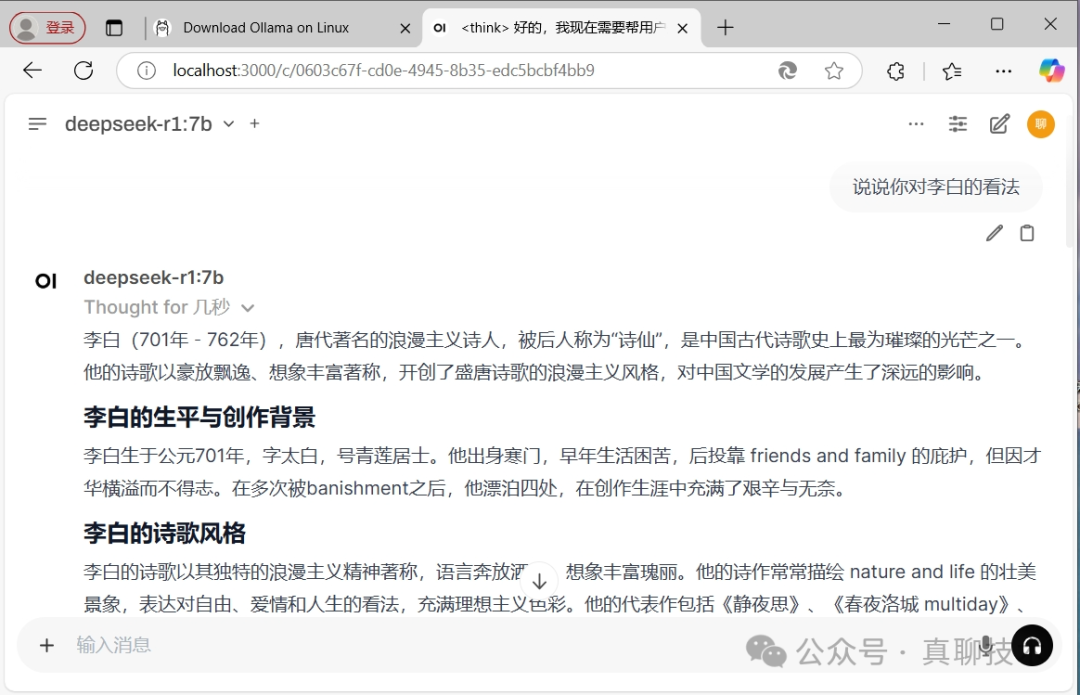Open a new browser tab

tap(725, 28)
